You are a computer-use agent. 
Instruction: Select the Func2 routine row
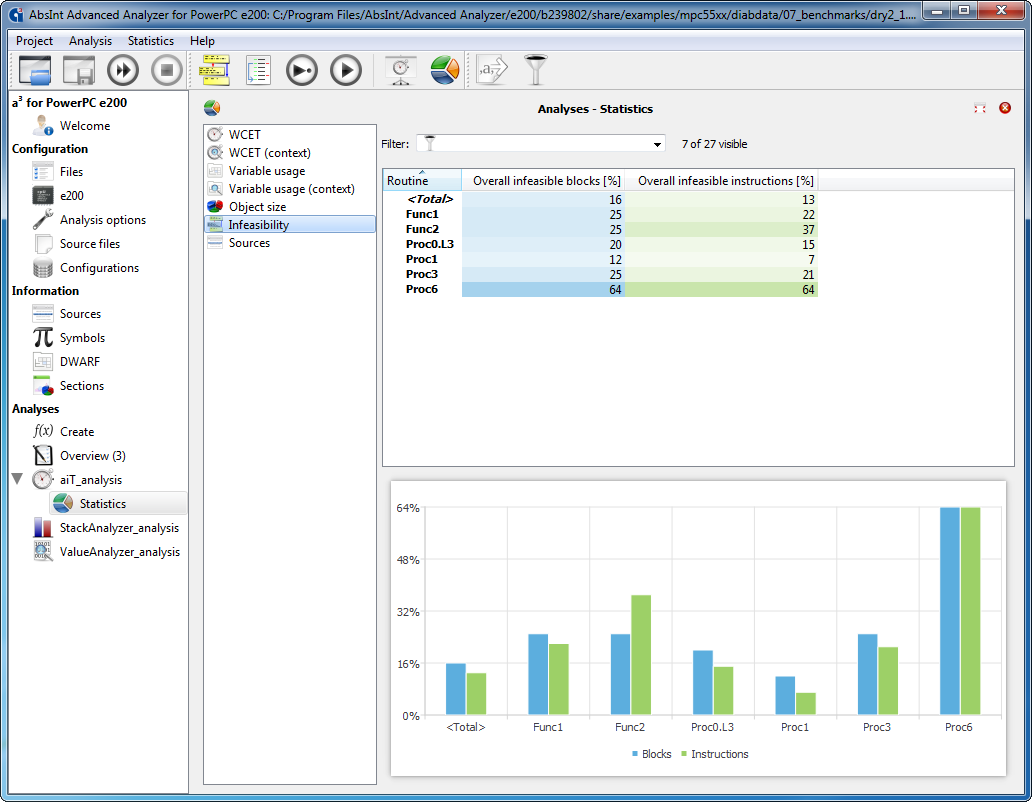point(600,229)
